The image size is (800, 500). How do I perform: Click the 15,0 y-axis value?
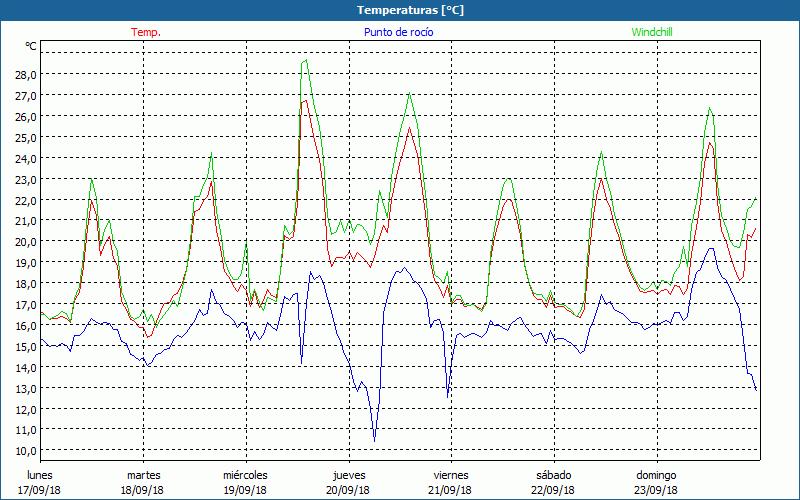point(25,346)
